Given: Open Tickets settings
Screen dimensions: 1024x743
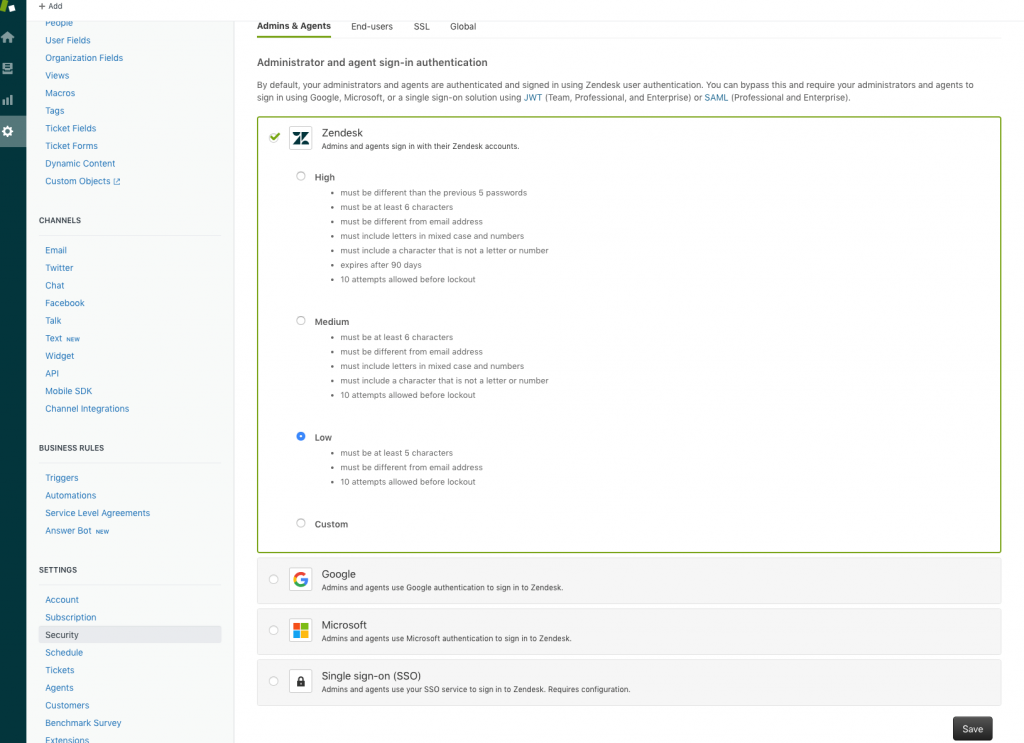Looking at the screenshot, I should point(59,671).
